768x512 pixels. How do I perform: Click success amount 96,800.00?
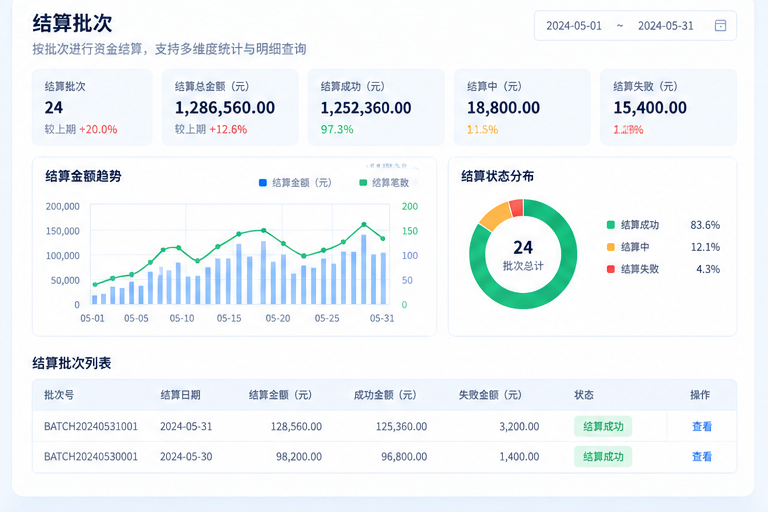(x=404, y=457)
